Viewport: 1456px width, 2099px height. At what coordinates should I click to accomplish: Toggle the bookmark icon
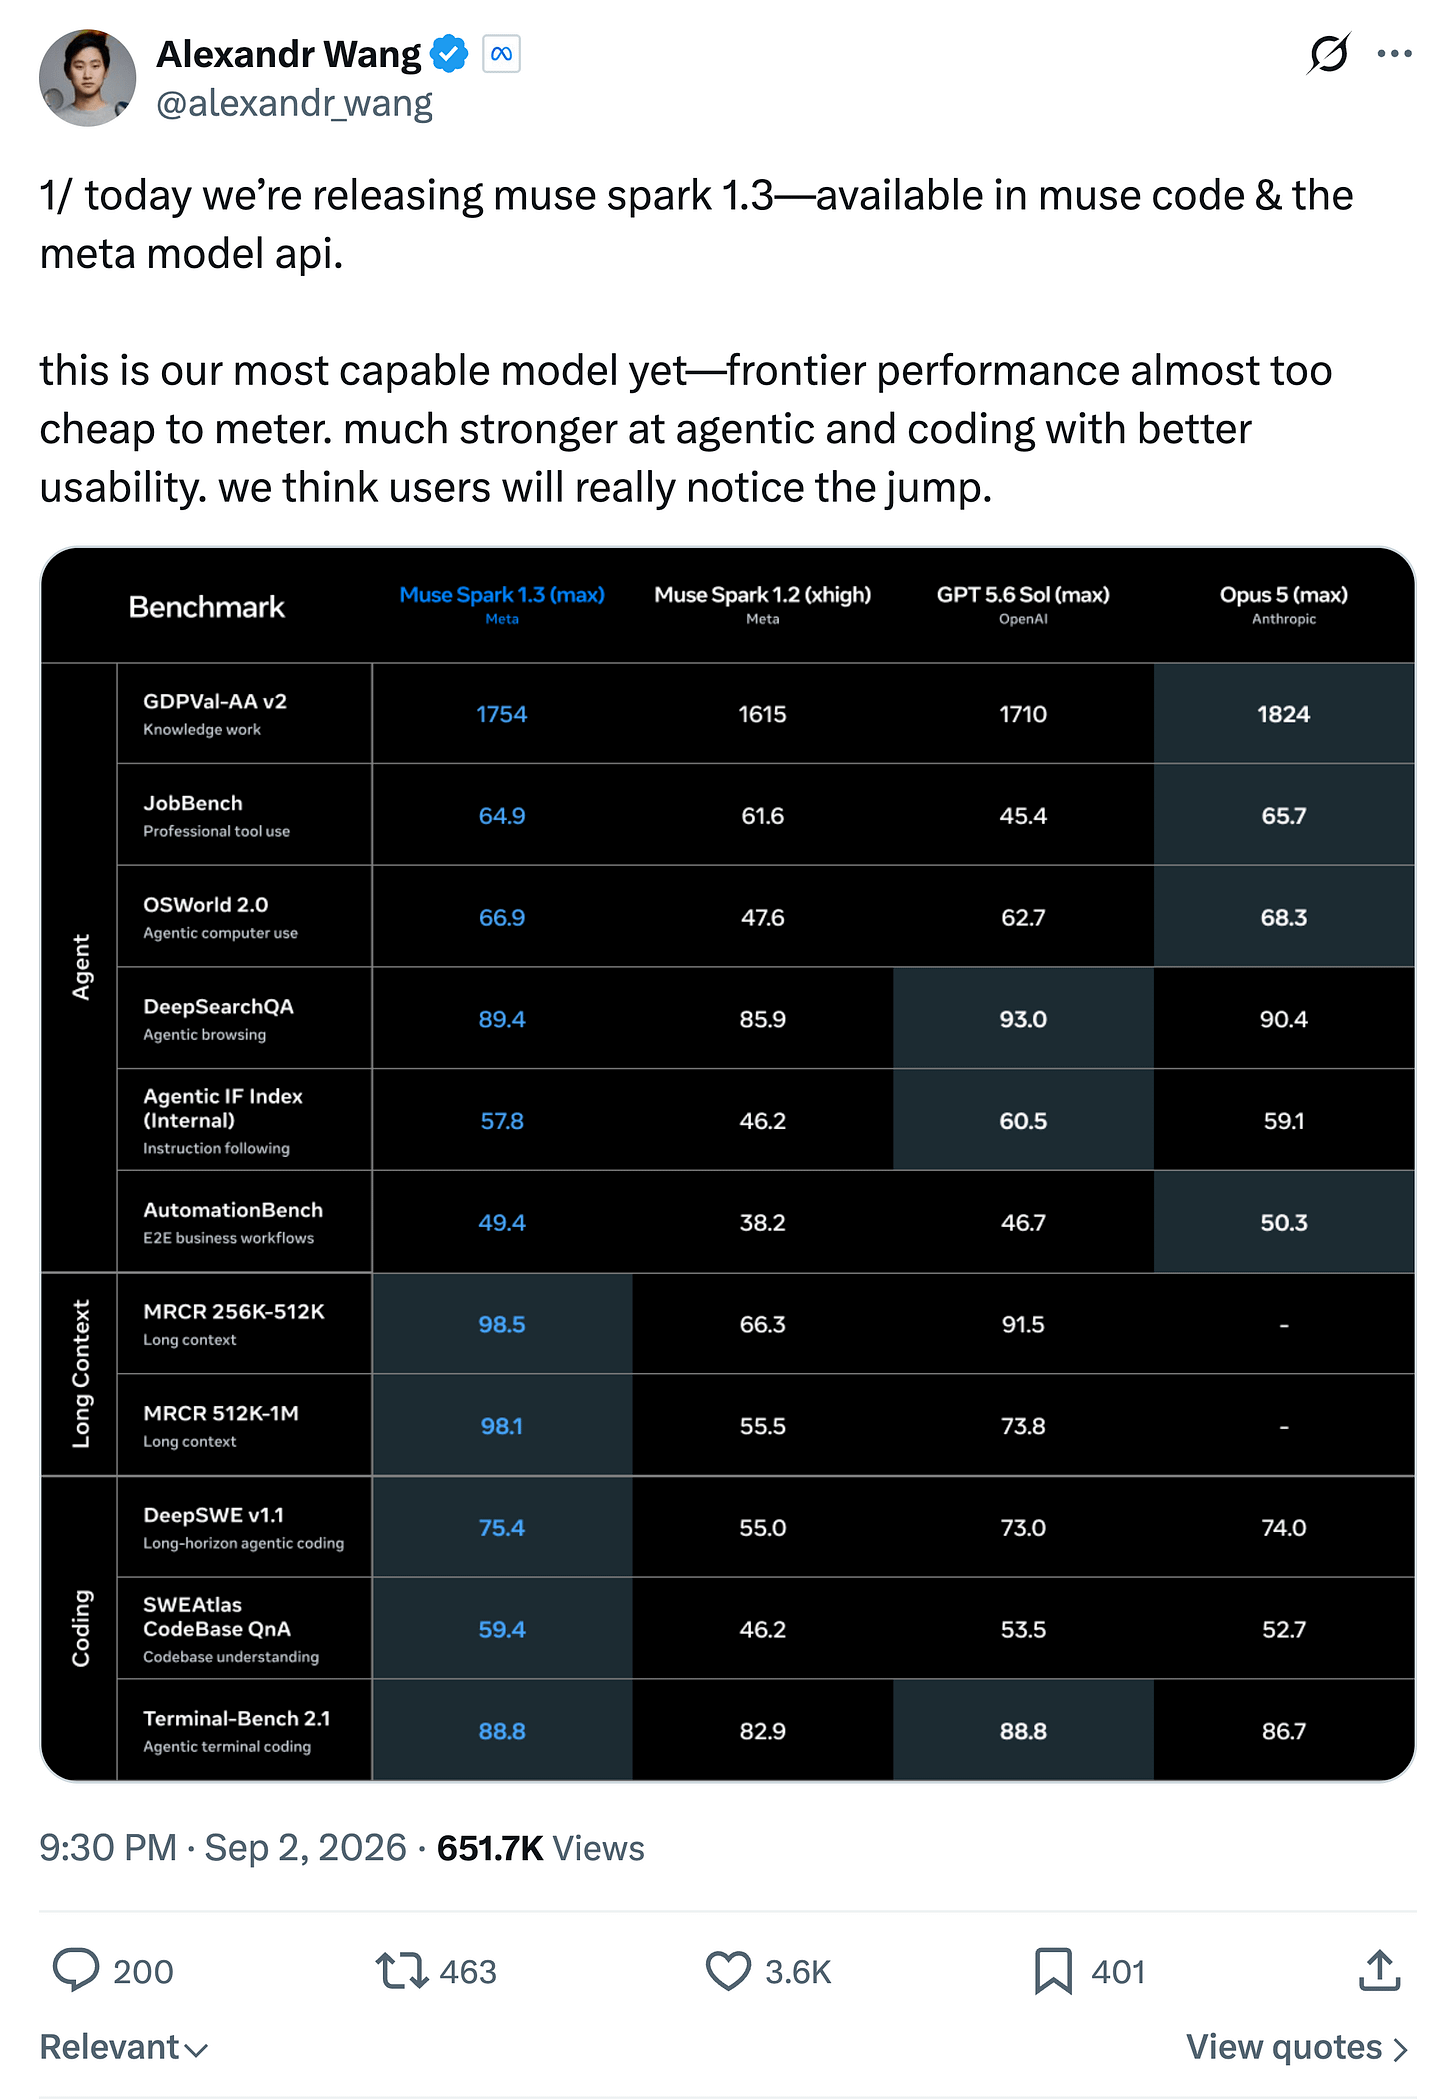(x=1053, y=1971)
